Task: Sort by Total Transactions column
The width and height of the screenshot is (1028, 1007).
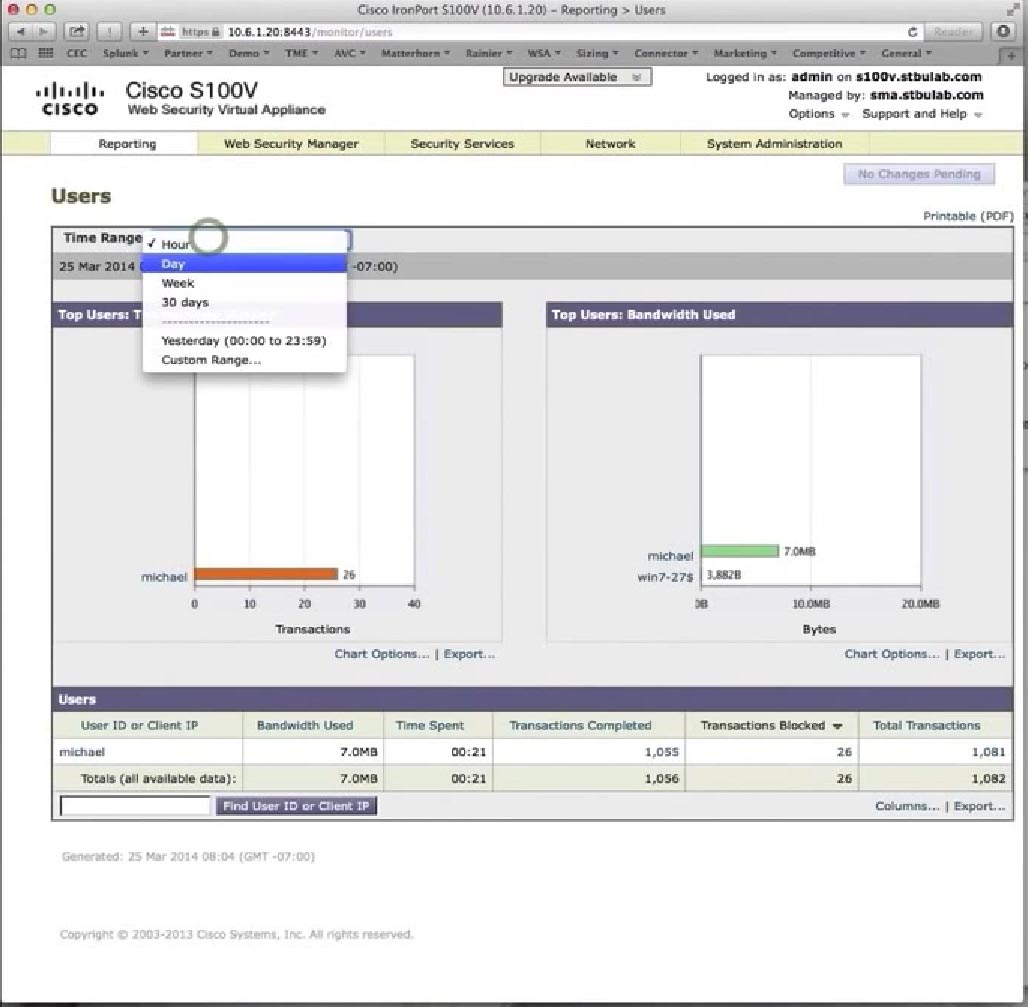Action: pyautogui.click(x=926, y=726)
